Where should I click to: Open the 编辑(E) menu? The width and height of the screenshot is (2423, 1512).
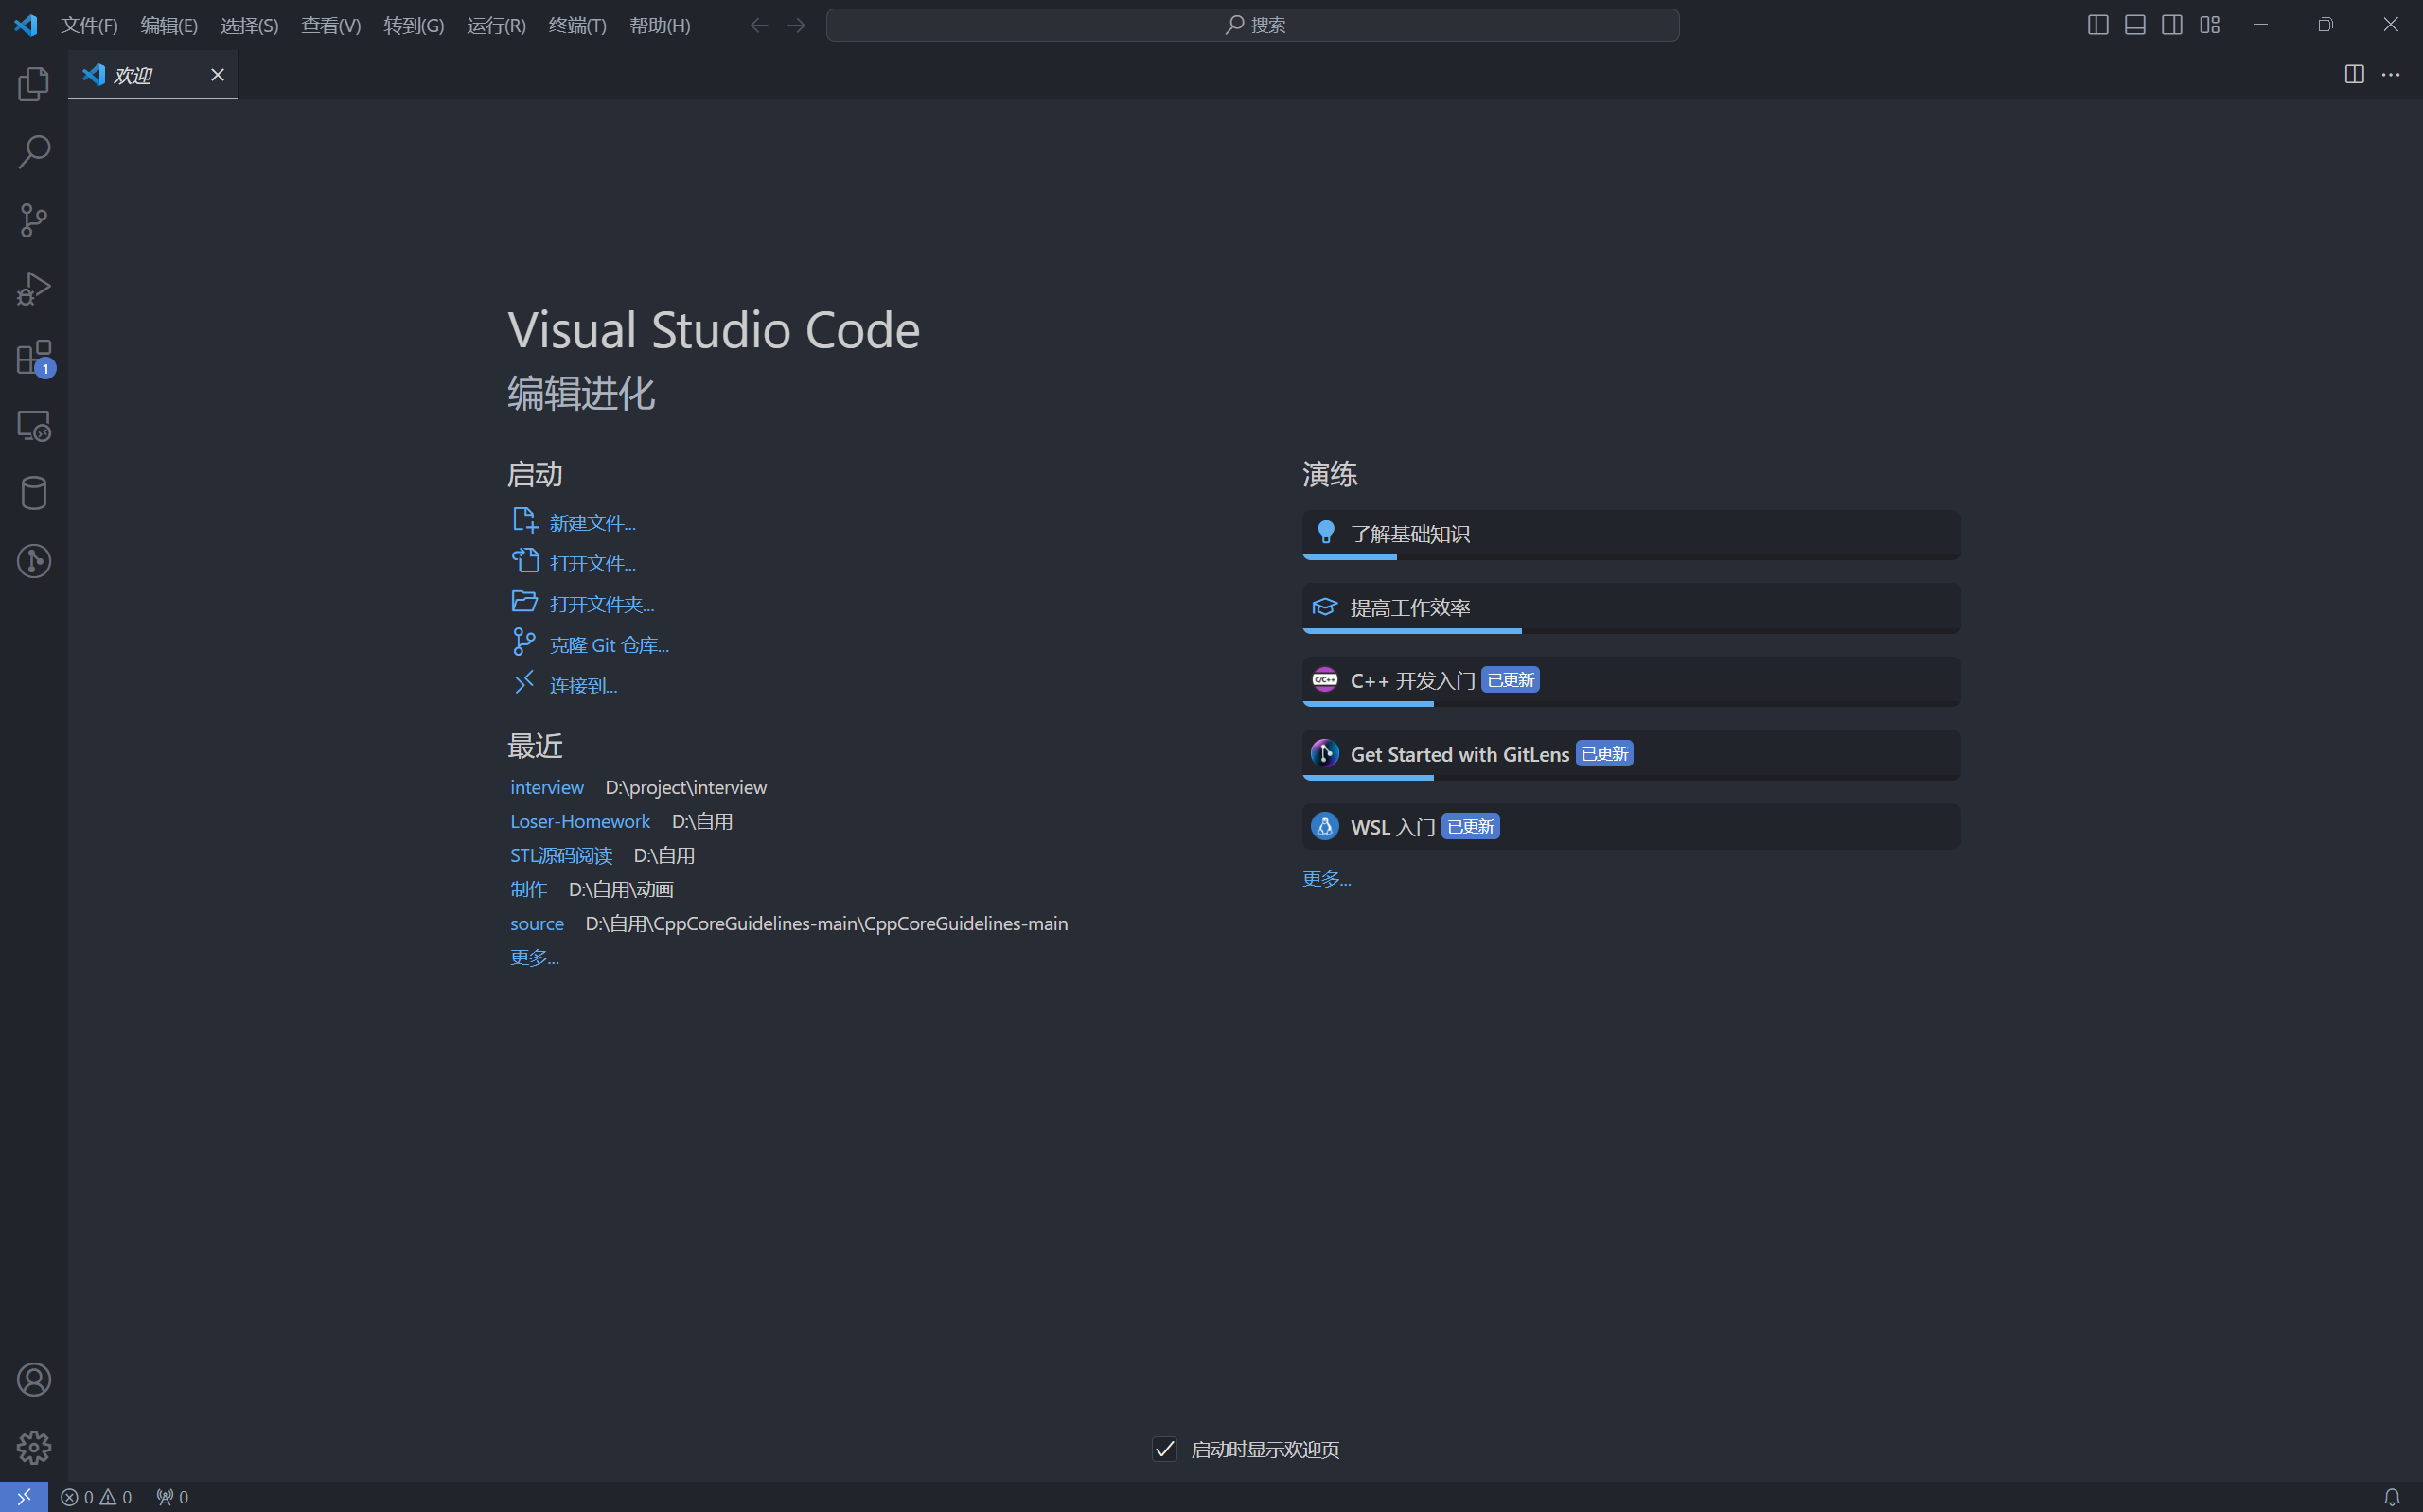[169, 25]
